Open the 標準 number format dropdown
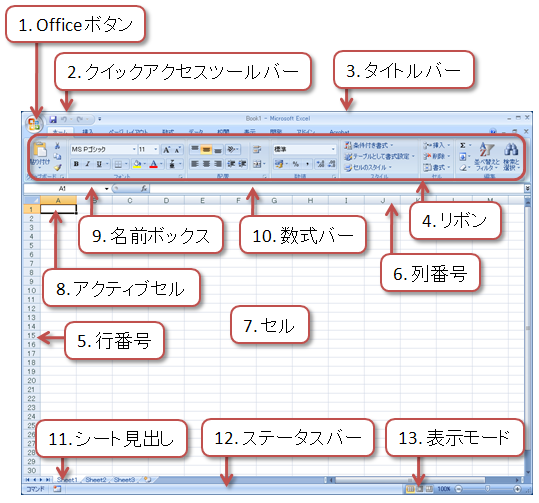Viewport: 539px width, 503px height. click(x=333, y=149)
